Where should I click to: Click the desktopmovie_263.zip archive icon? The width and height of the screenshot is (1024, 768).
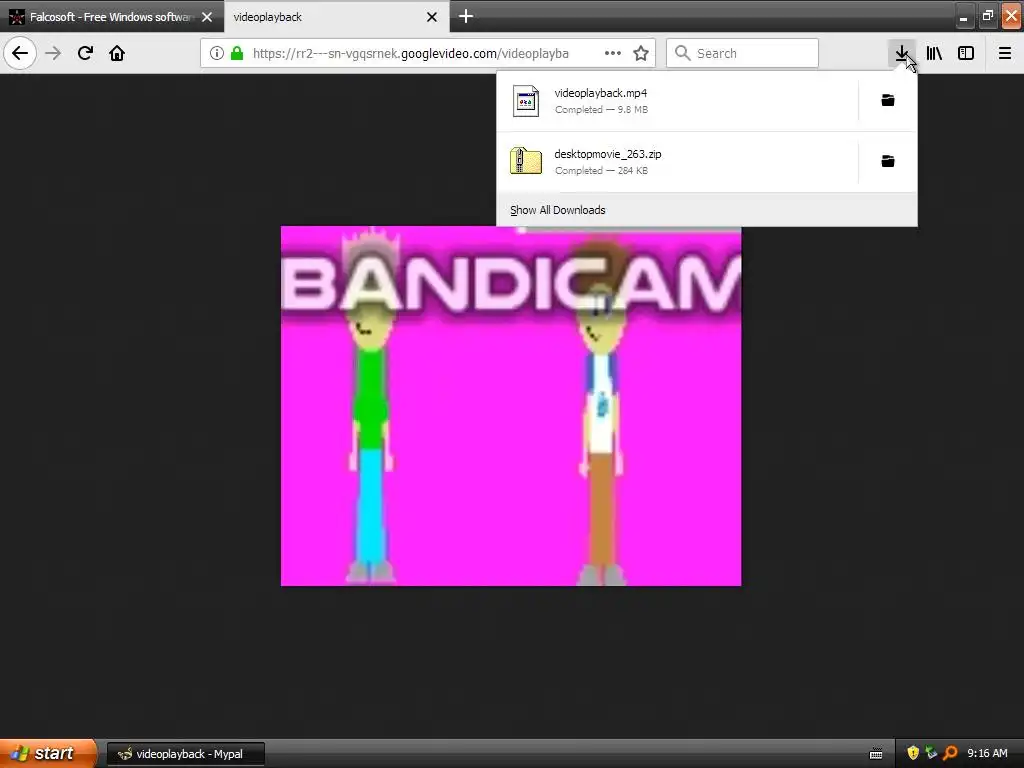pyautogui.click(x=526, y=161)
